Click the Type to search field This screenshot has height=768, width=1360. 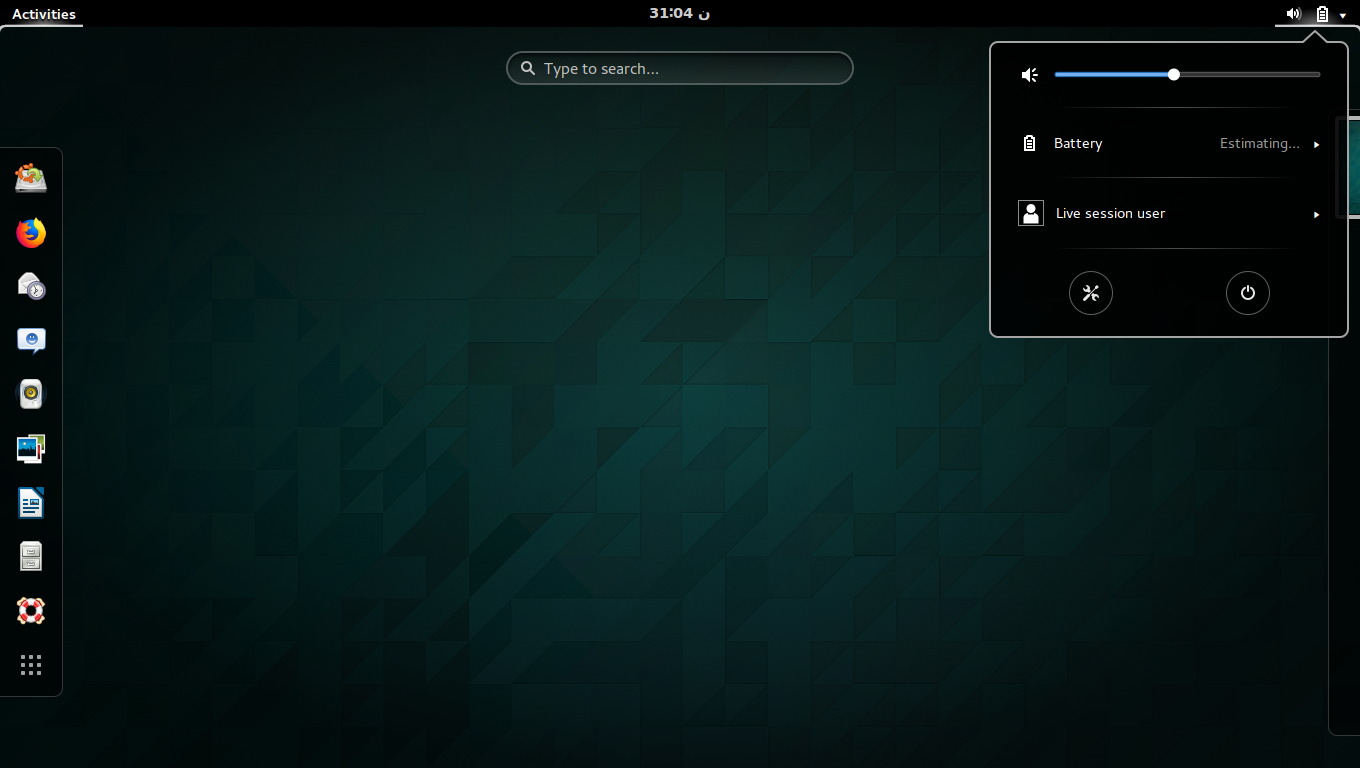click(679, 68)
